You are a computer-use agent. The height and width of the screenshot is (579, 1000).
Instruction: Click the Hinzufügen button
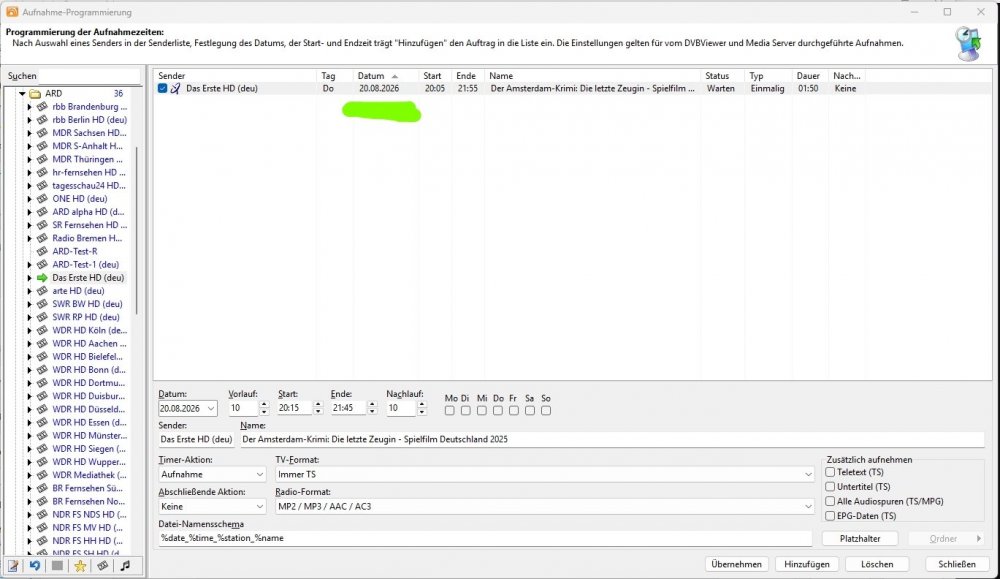click(x=807, y=564)
